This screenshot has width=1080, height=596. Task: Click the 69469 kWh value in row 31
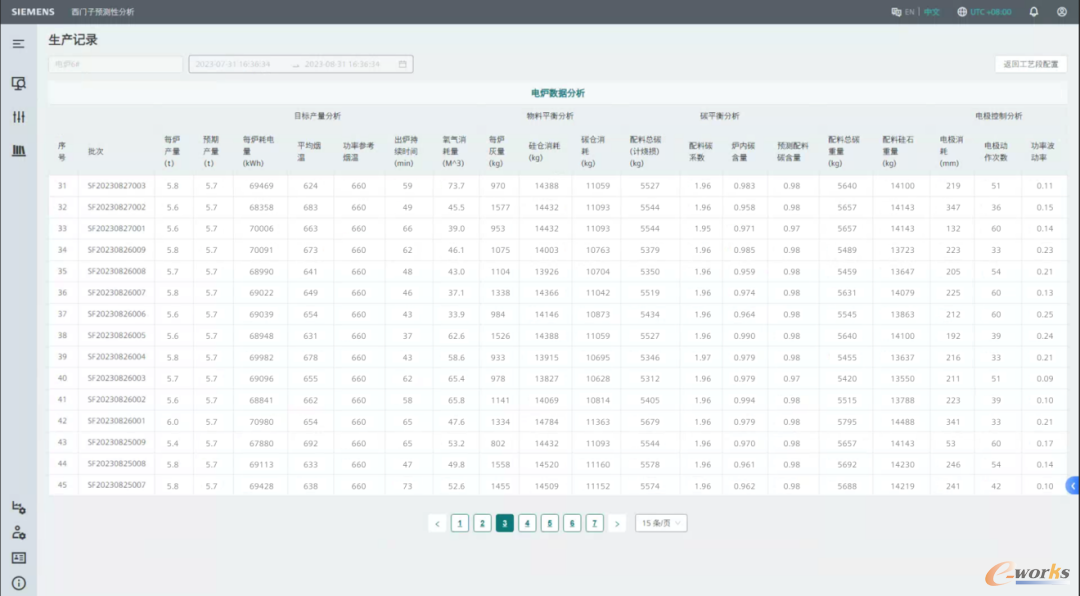tap(261, 185)
